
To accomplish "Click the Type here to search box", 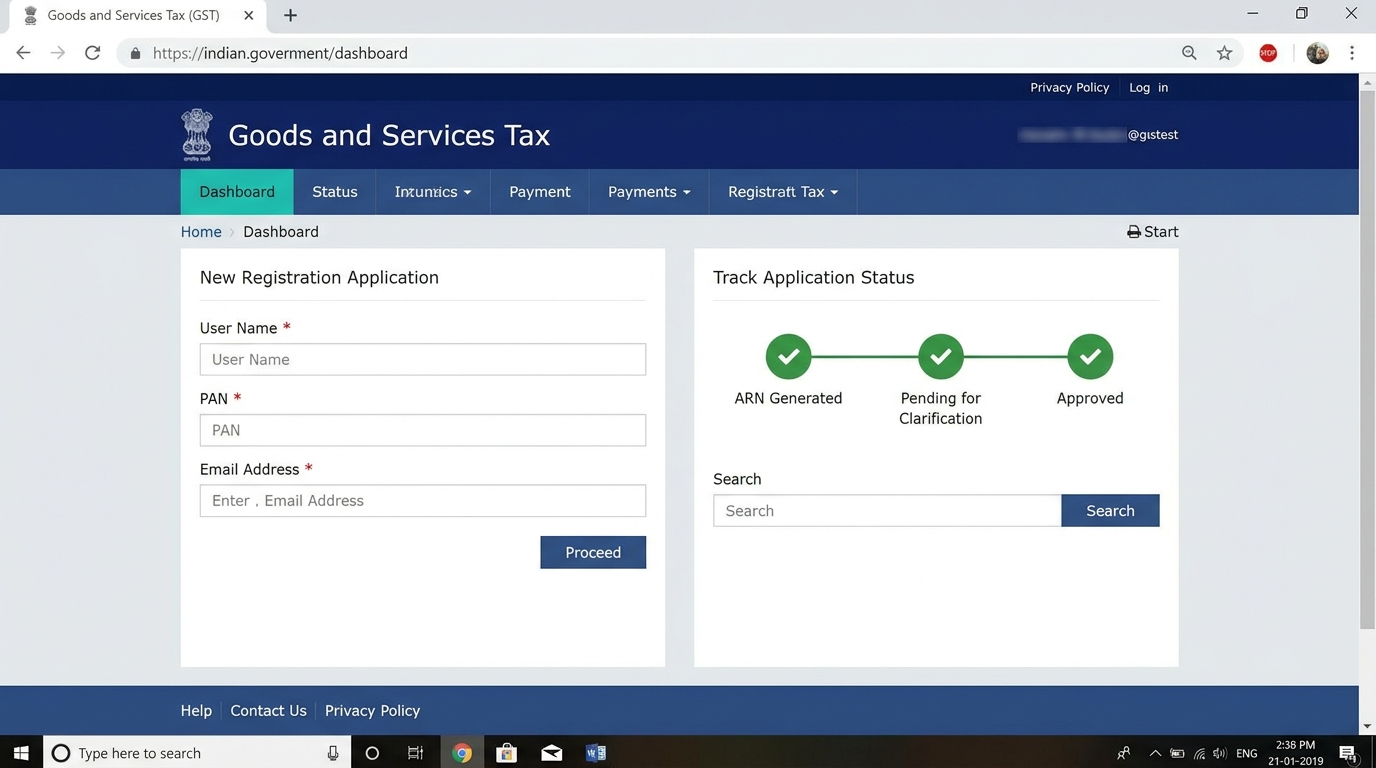I will point(195,753).
